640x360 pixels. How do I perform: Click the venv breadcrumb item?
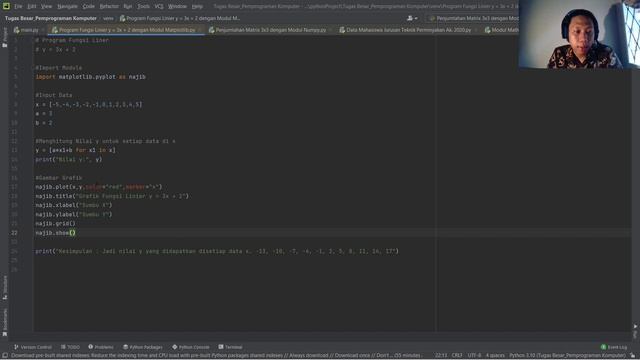[x=108, y=18]
